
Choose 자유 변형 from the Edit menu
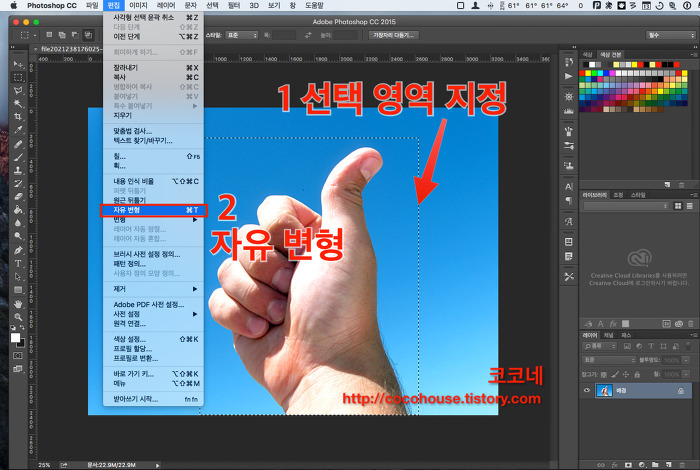153,210
